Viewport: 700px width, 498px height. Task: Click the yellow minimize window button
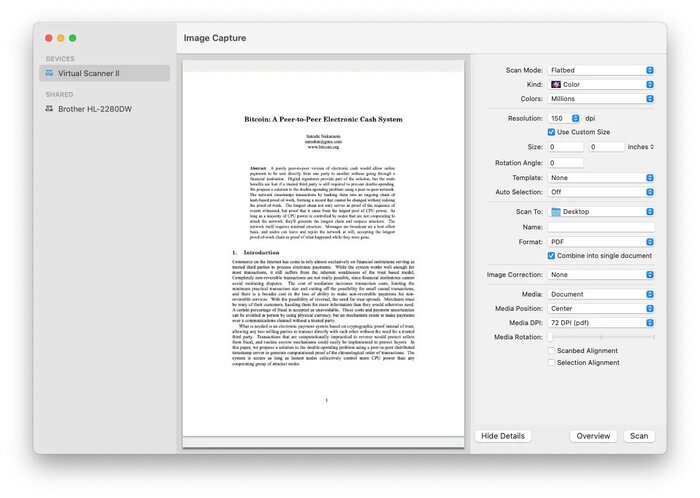point(60,38)
